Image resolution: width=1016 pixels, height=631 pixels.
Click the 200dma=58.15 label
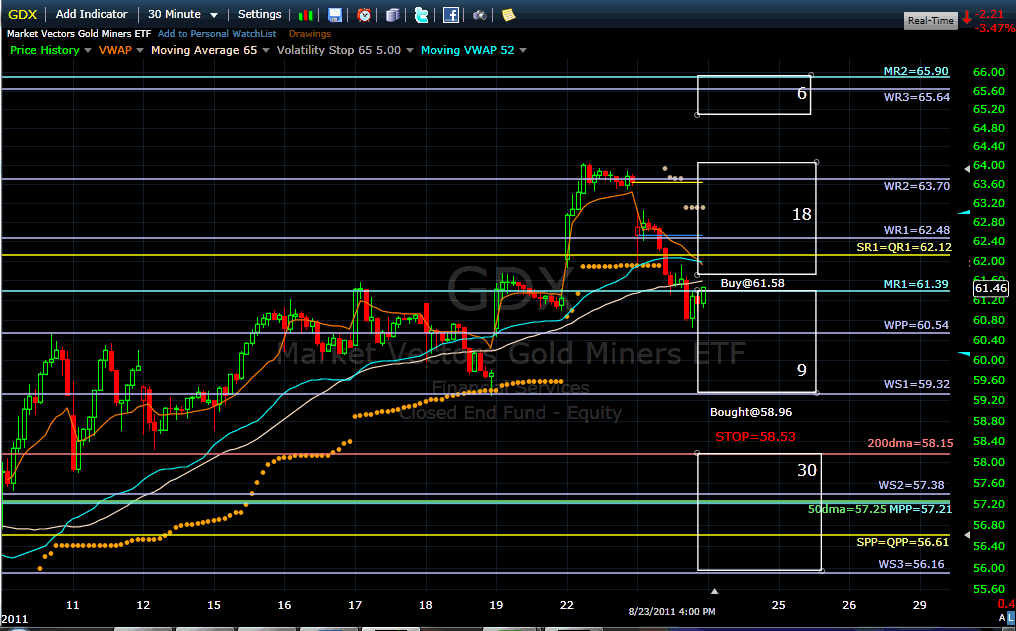pyautogui.click(x=910, y=443)
